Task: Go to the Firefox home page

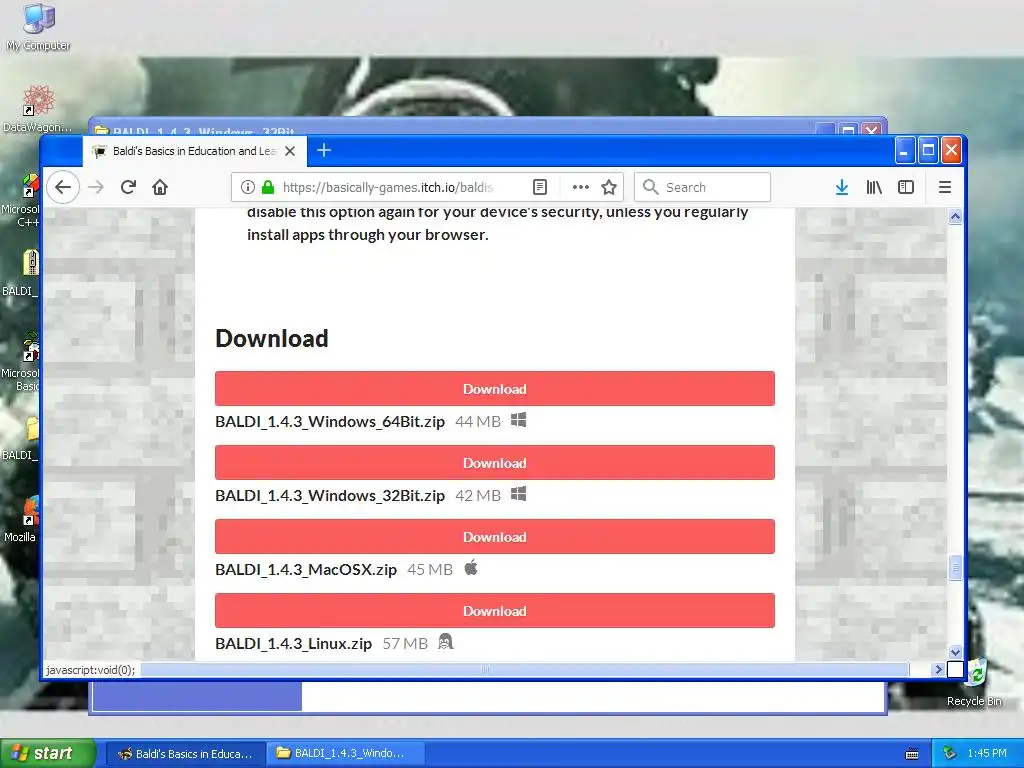Action: point(160,187)
